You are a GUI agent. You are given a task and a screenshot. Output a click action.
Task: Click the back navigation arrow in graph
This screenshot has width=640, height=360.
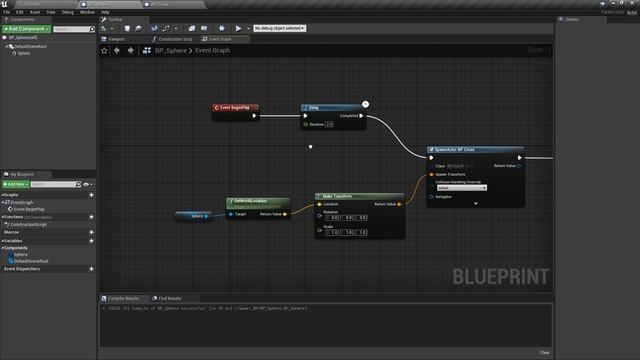117,50
